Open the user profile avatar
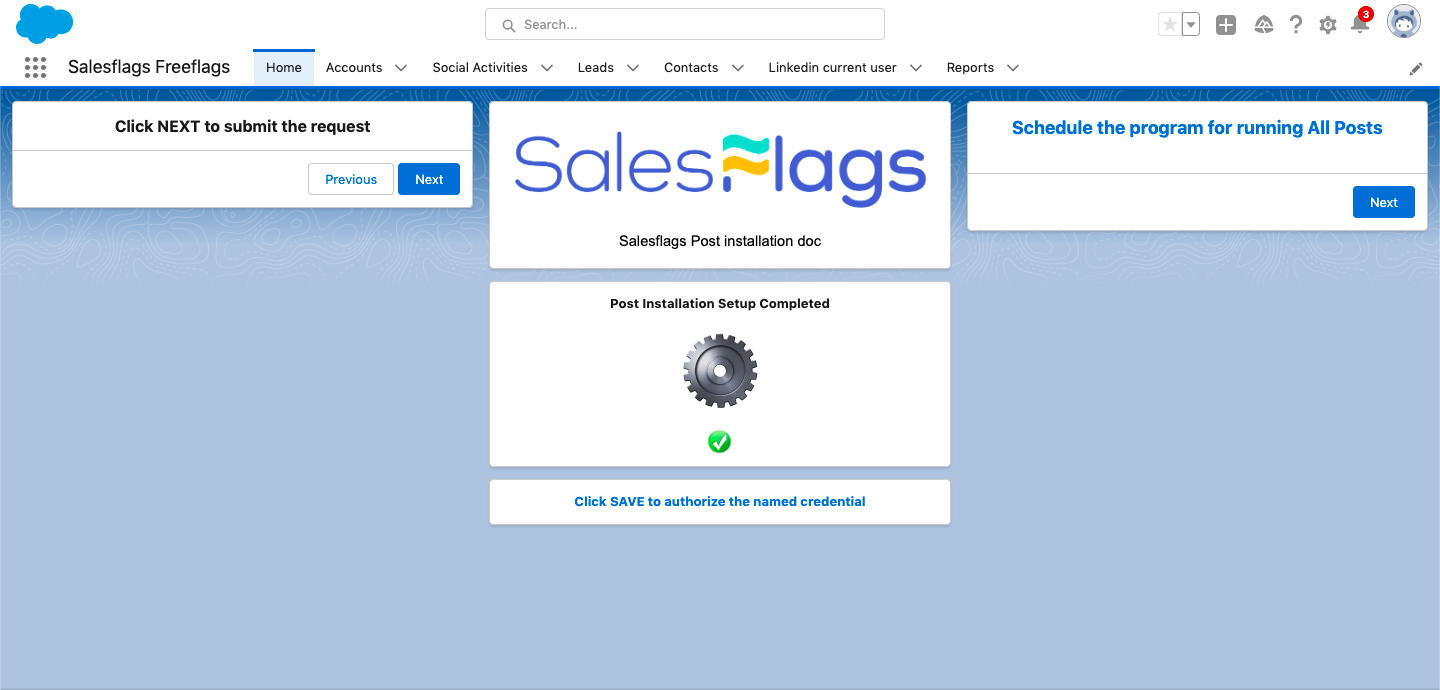The width and height of the screenshot is (1440, 690). (x=1404, y=22)
